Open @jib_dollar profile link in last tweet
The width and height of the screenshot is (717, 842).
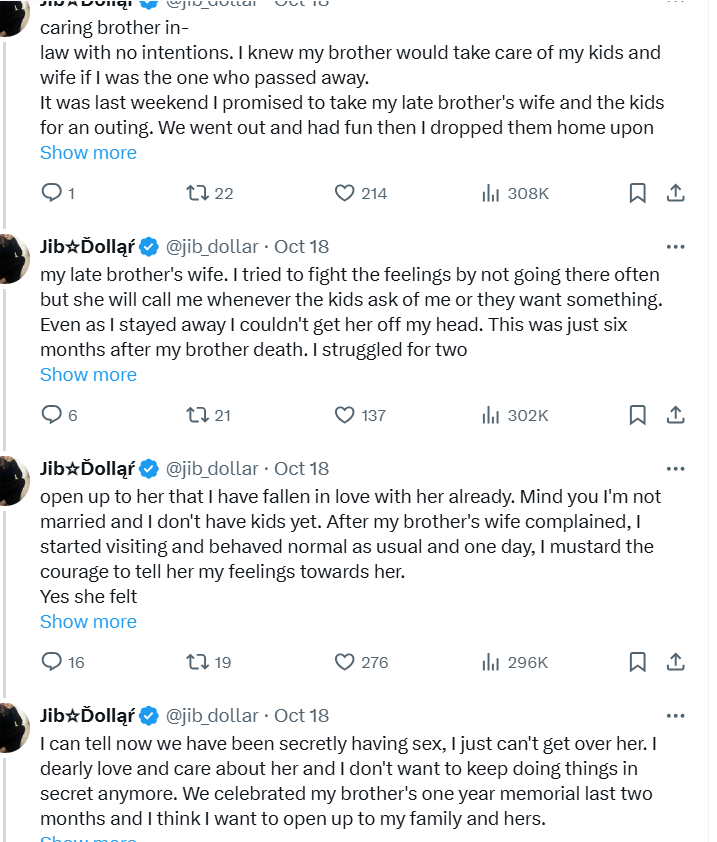pos(211,716)
